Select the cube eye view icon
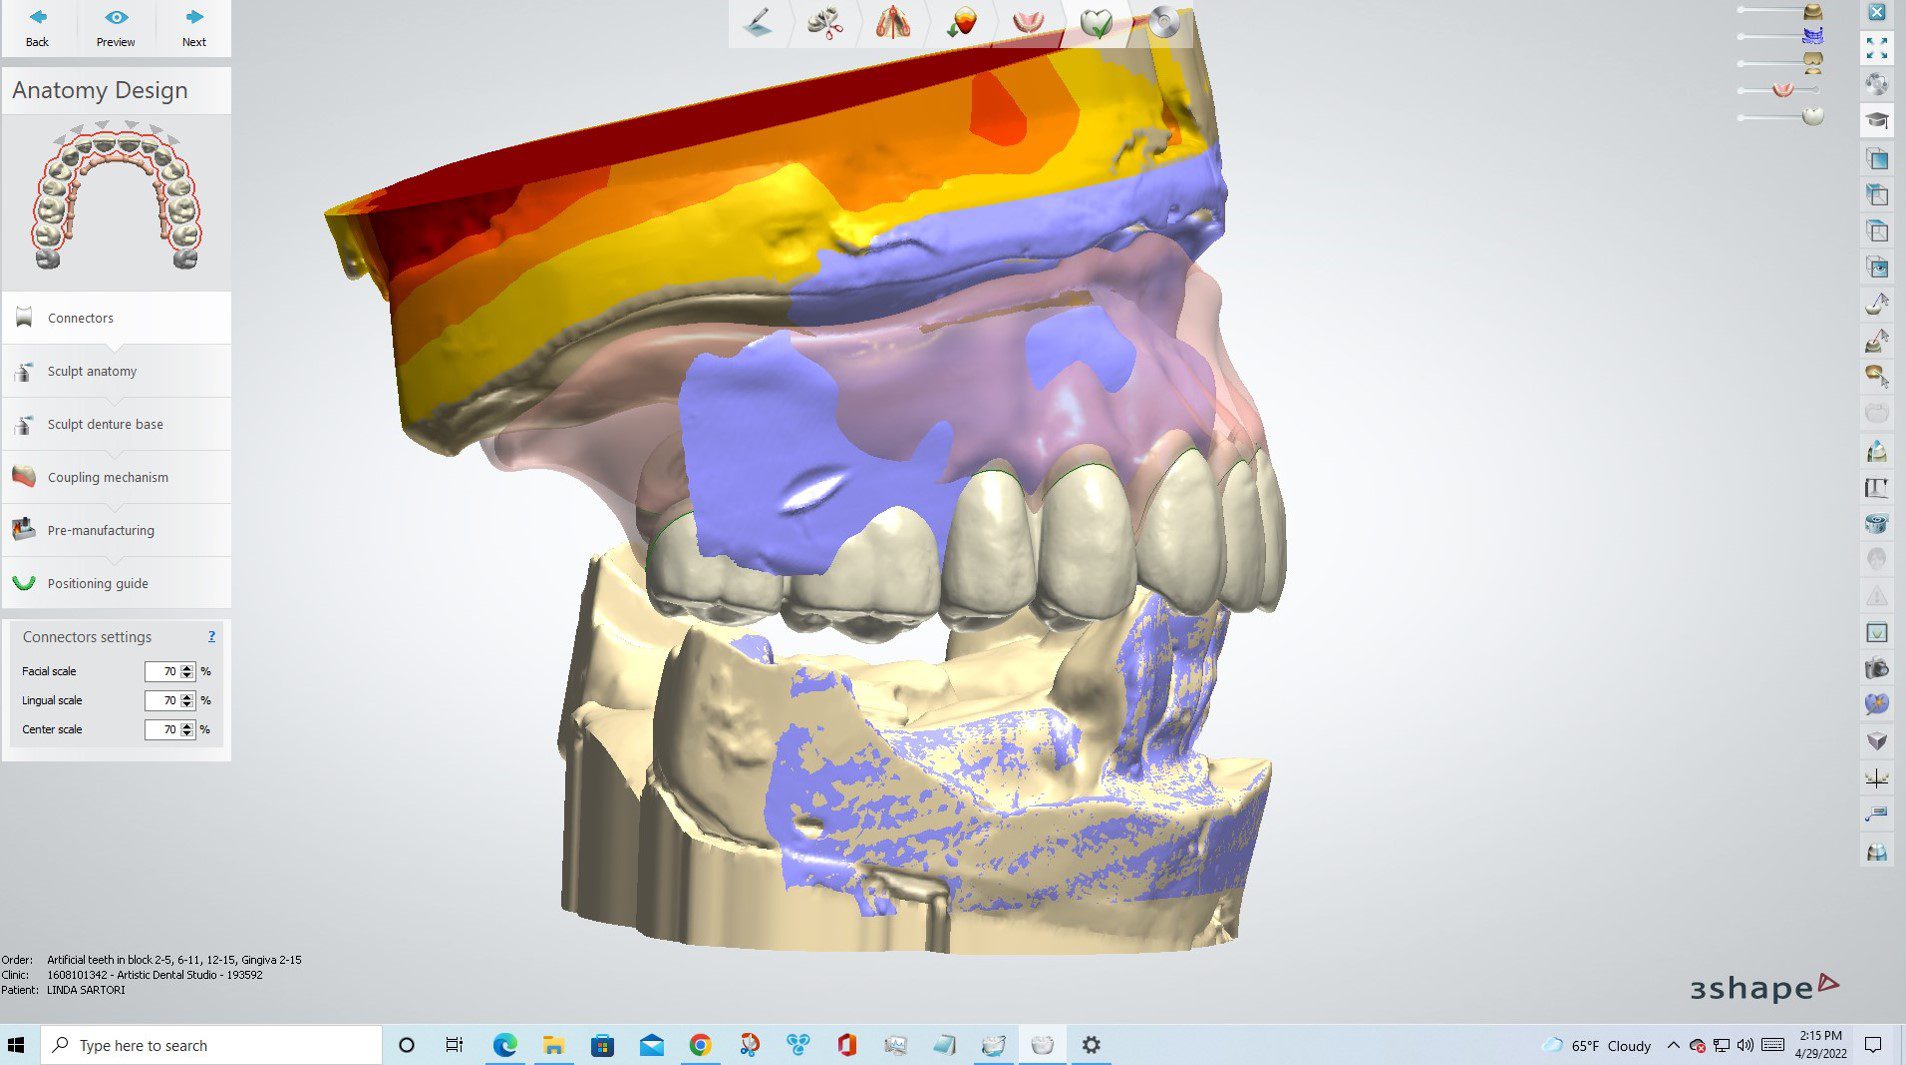Viewport: 1906px width, 1065px height. [1877, 267]
